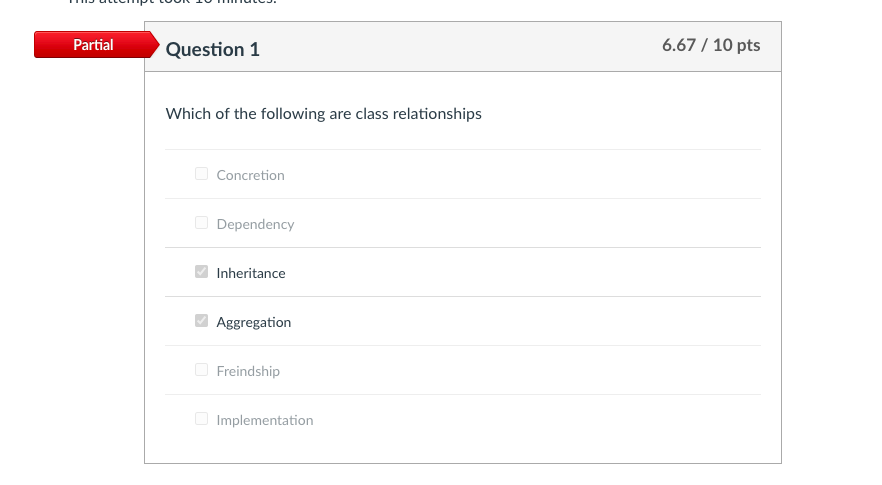This screenshot has width=882, height=485.
Task: Click the red Partial badge
Action: (x=92, y=45)
